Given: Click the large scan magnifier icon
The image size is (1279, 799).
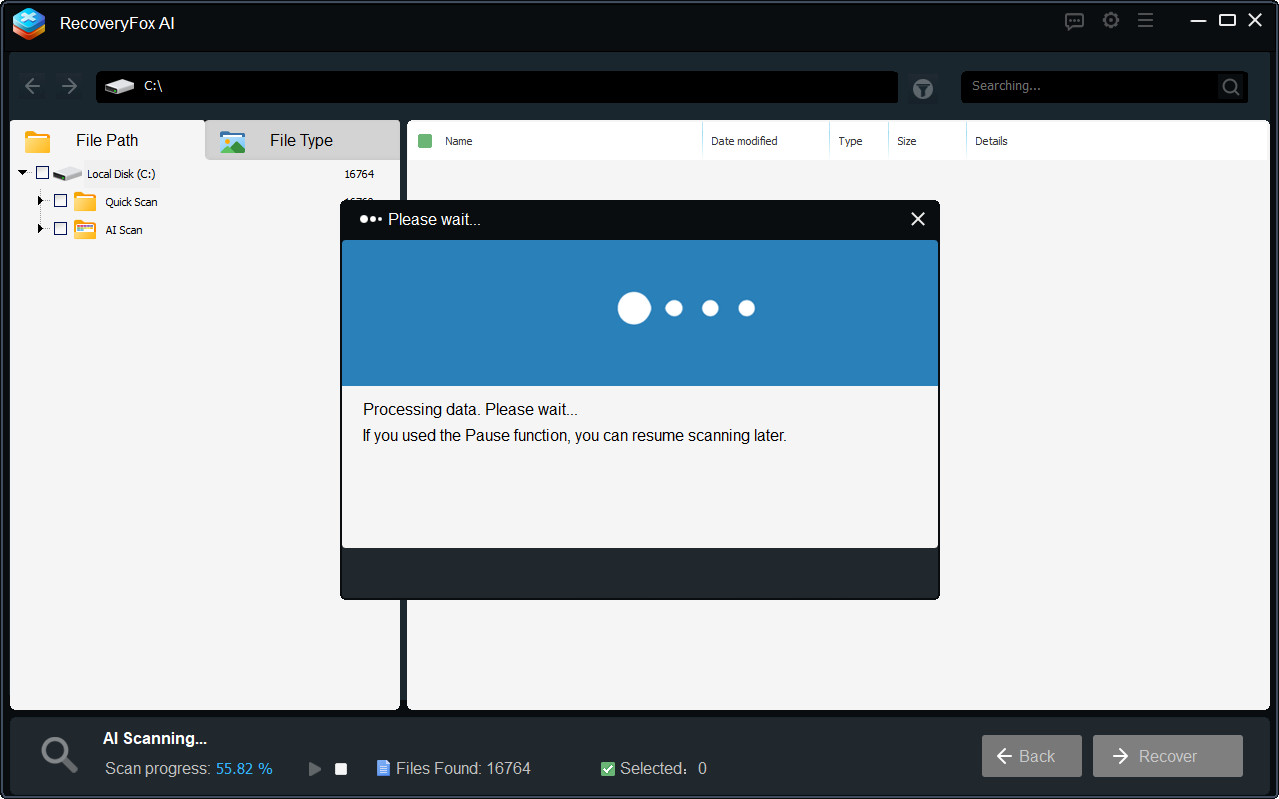Looking at the screenshot, I should coord(59,755).
